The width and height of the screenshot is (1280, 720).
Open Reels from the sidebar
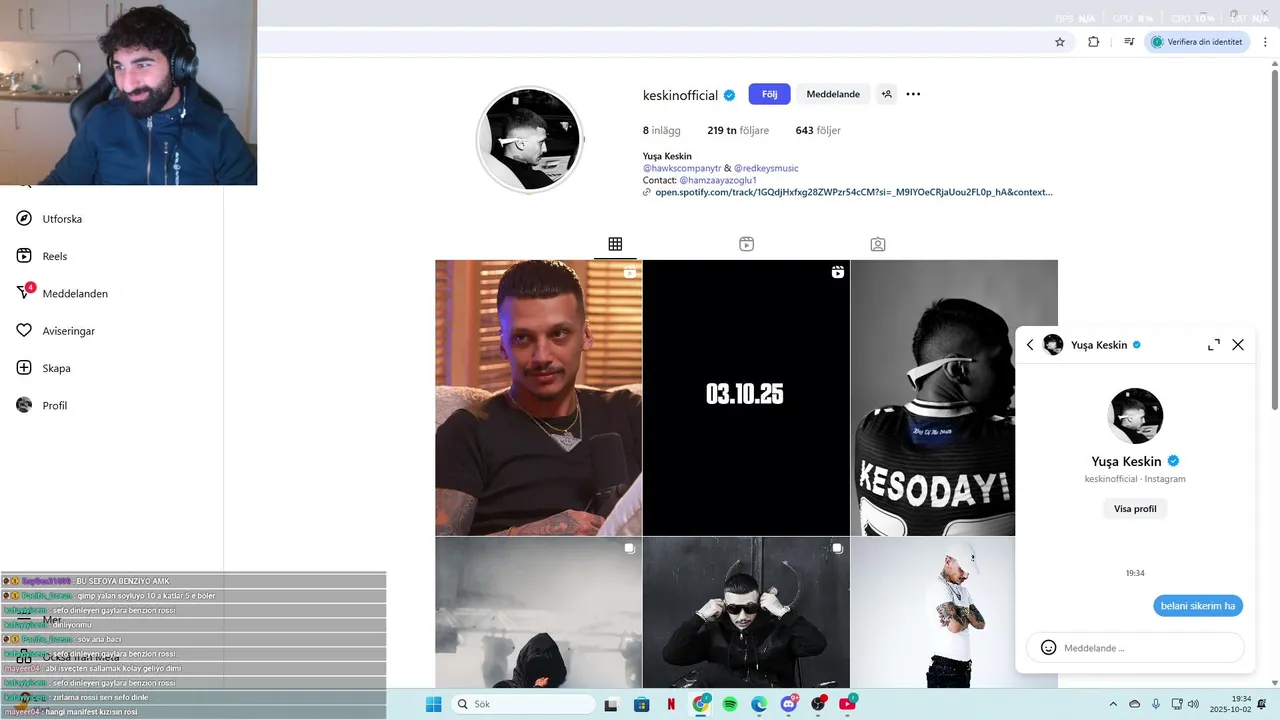(42, 256)
